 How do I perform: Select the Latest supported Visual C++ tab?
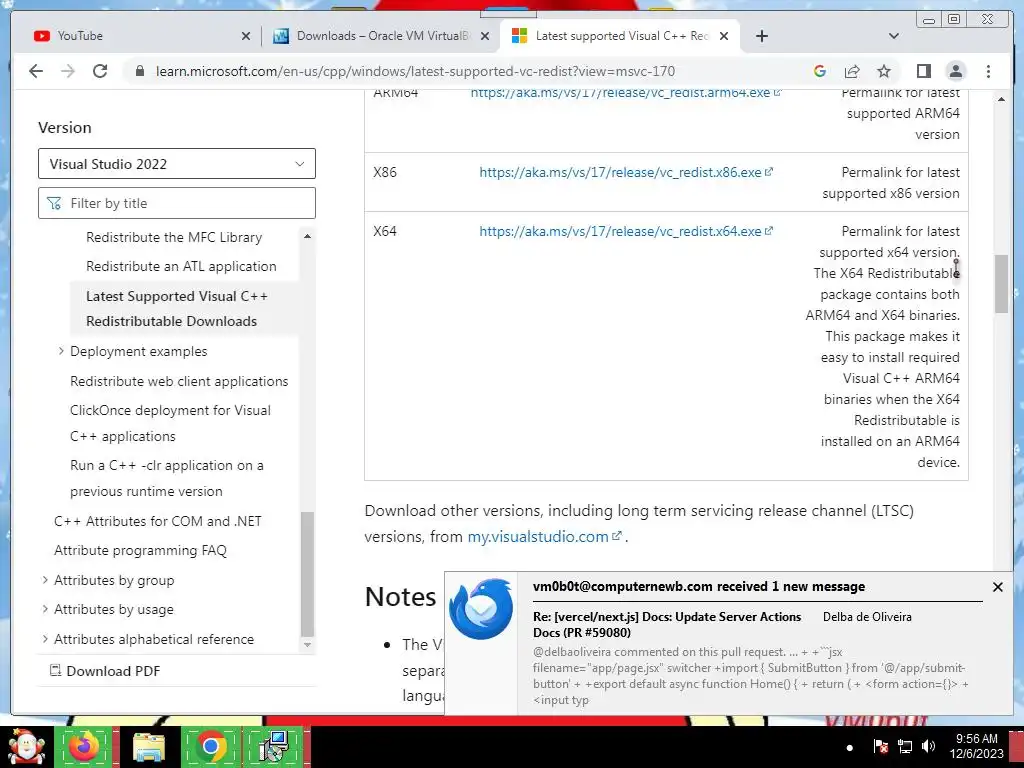(x=620, y=36)
